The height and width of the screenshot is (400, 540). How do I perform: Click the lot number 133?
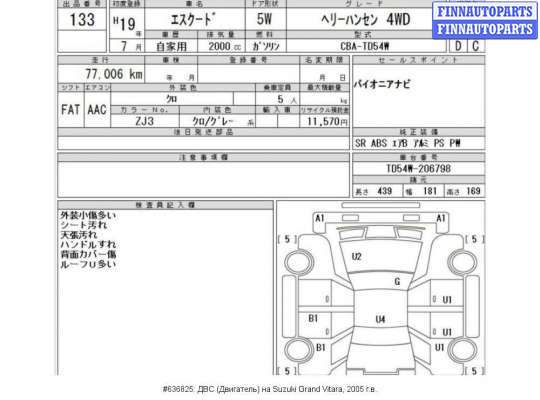pos(82,19)
